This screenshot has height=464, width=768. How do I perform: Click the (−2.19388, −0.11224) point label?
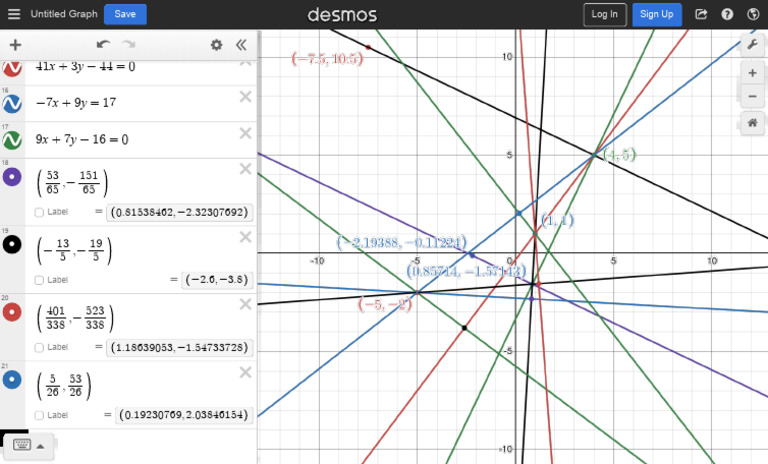[402, 242]
